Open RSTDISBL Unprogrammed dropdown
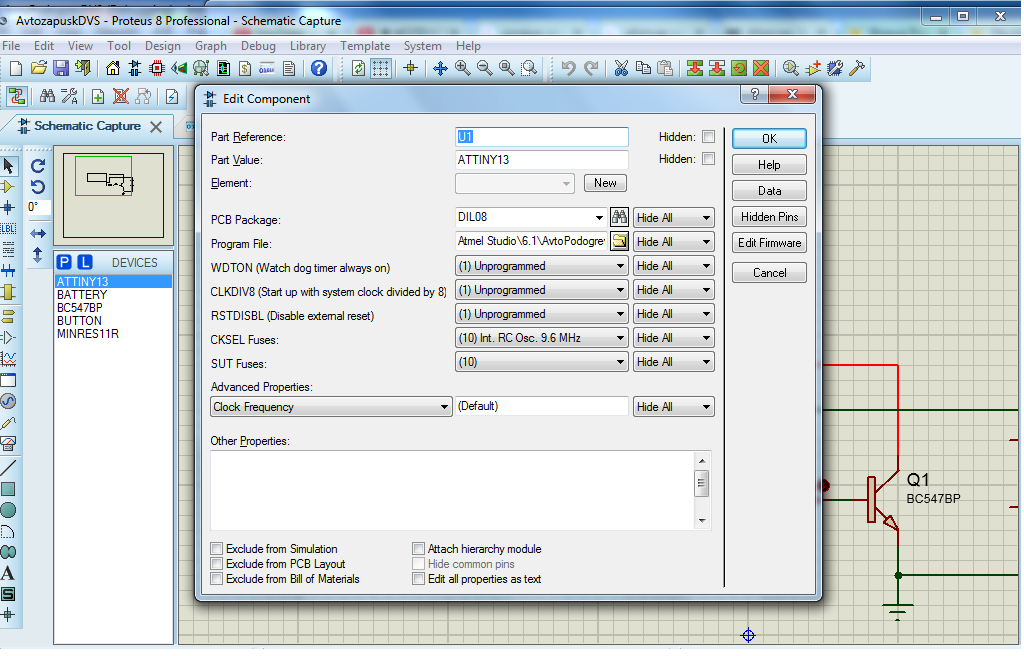Screen dimensions: 1024x656 pyautogui.click(x=541, y=314)
